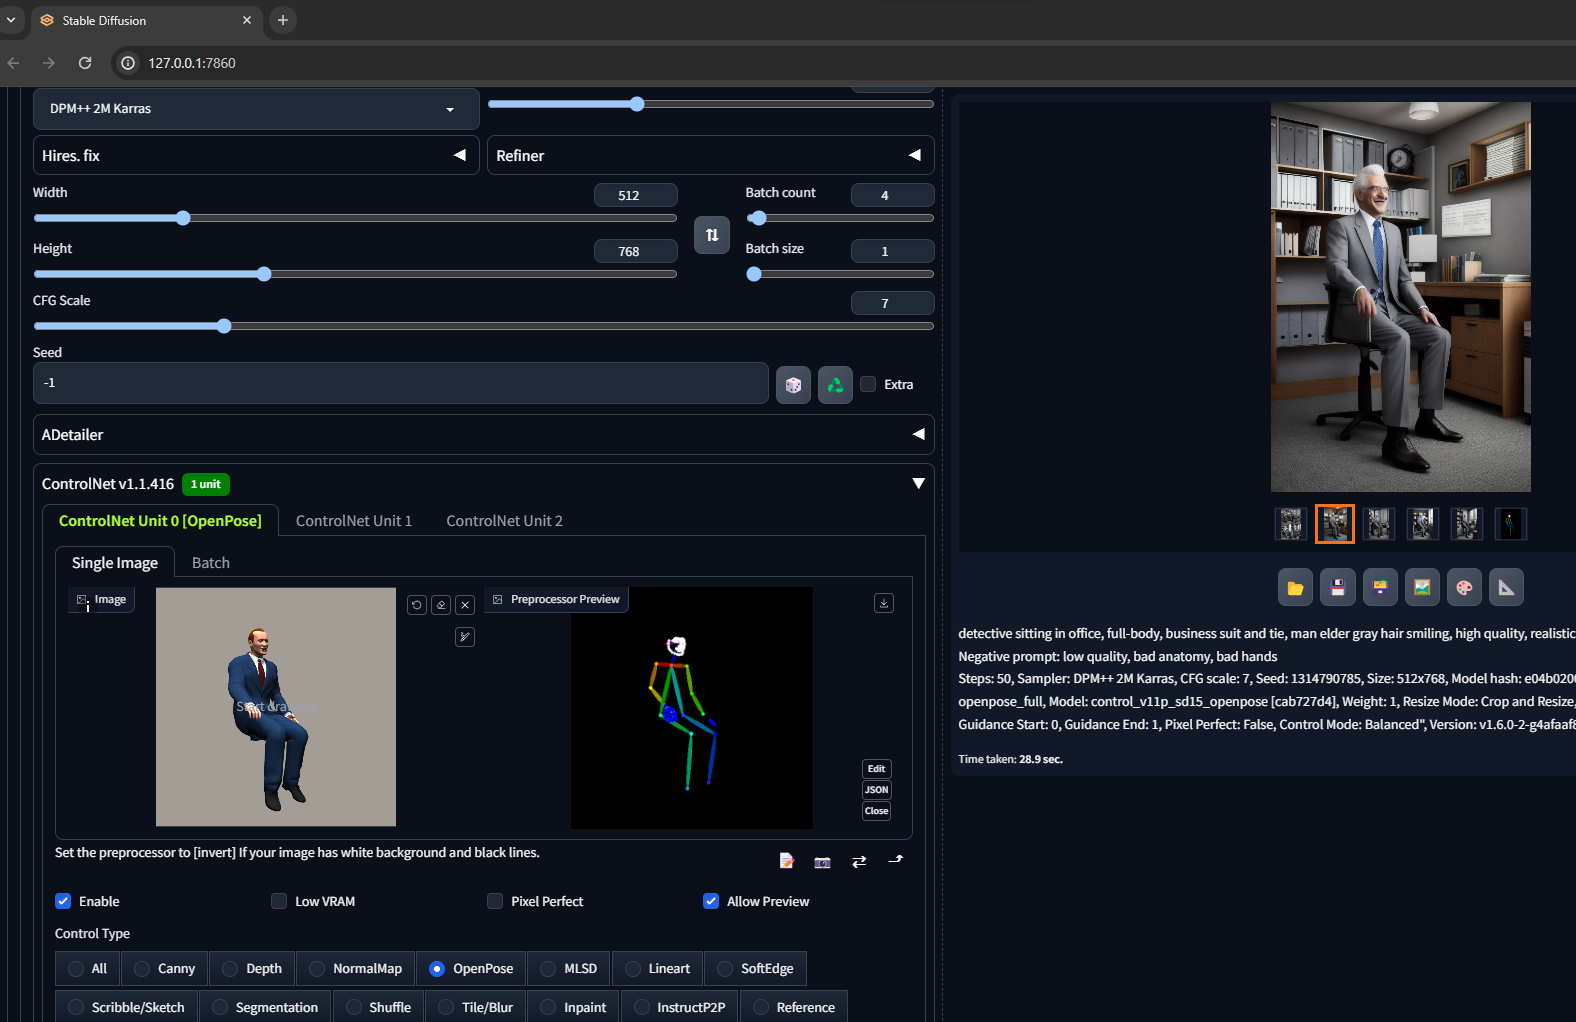Download the preprocessor preview image
Viewport: 1576px width, 1022px height.
884,603
